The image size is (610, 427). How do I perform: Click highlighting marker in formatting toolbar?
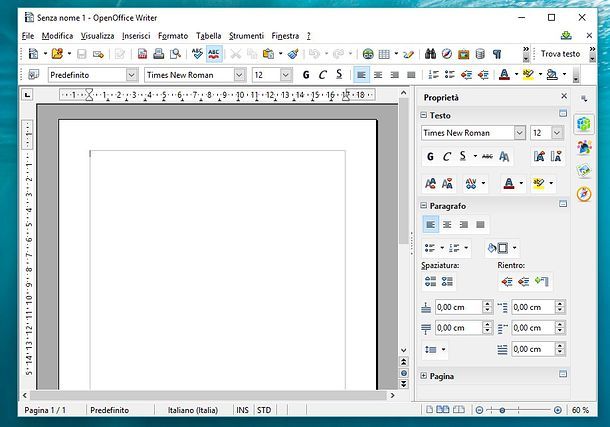pos(528,75)
